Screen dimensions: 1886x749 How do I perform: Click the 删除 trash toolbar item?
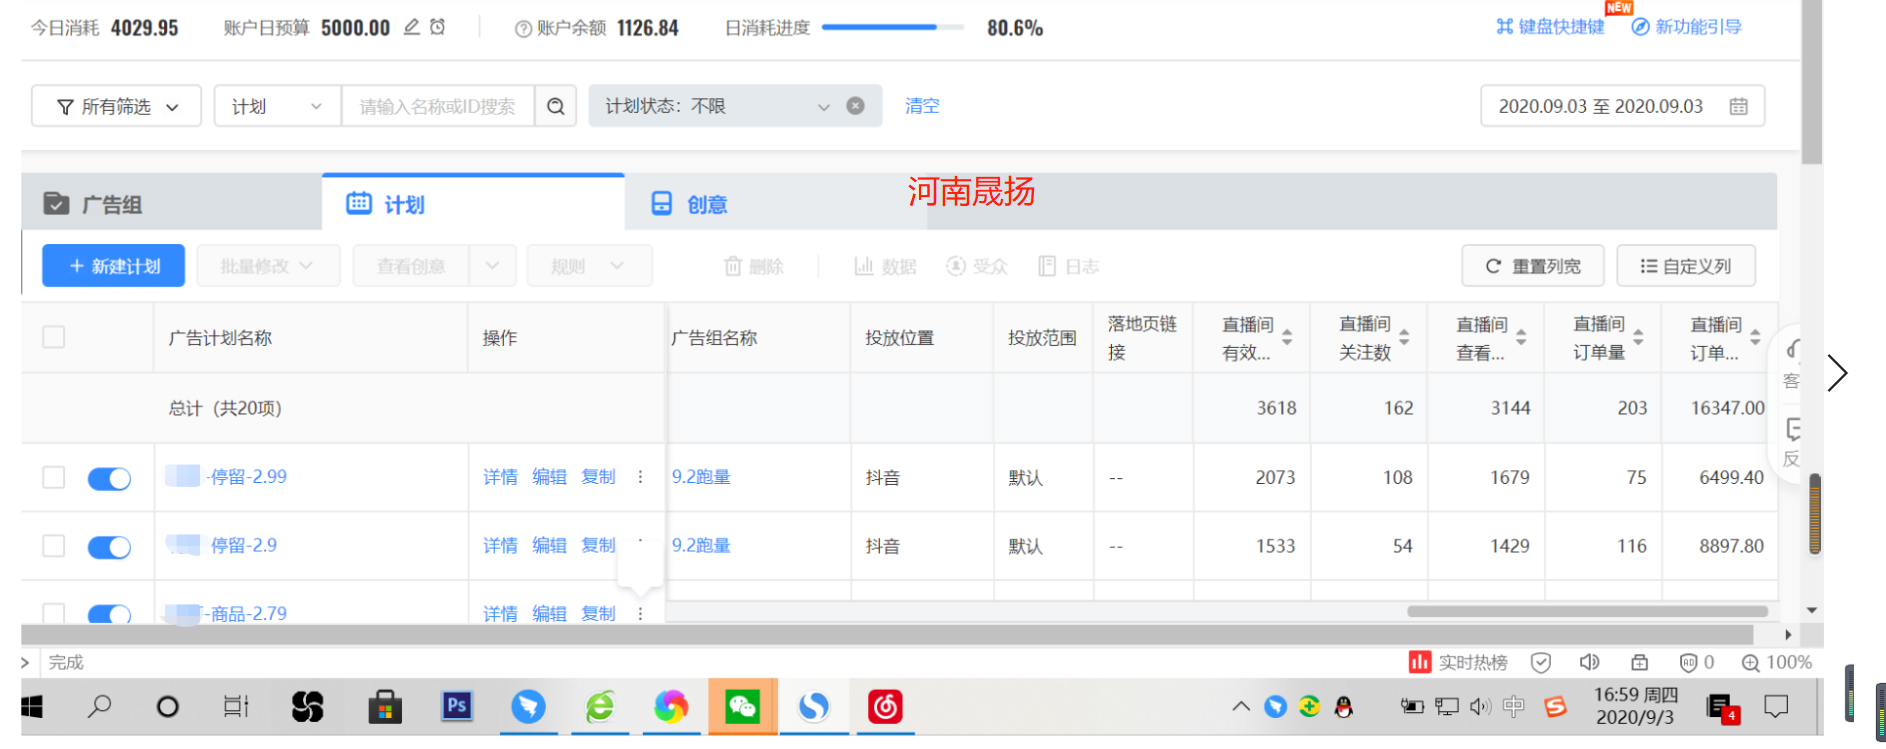coord(754,266)
